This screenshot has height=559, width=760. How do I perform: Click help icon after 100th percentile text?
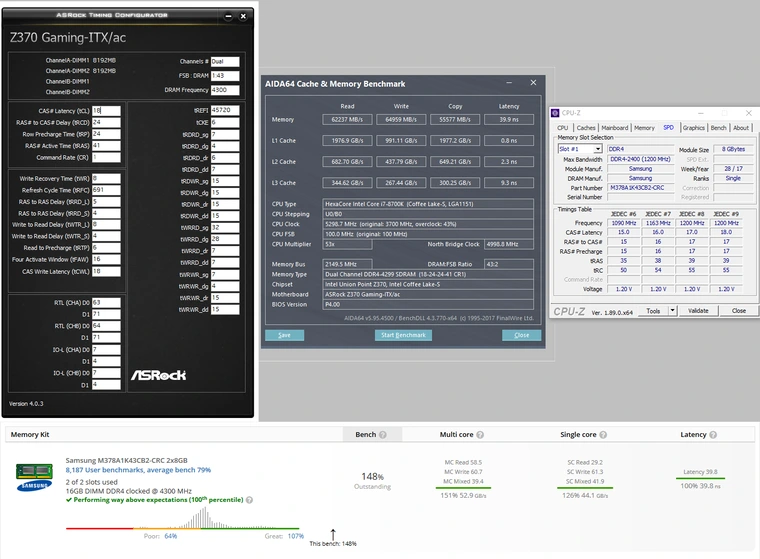click(x=249, y=500)
